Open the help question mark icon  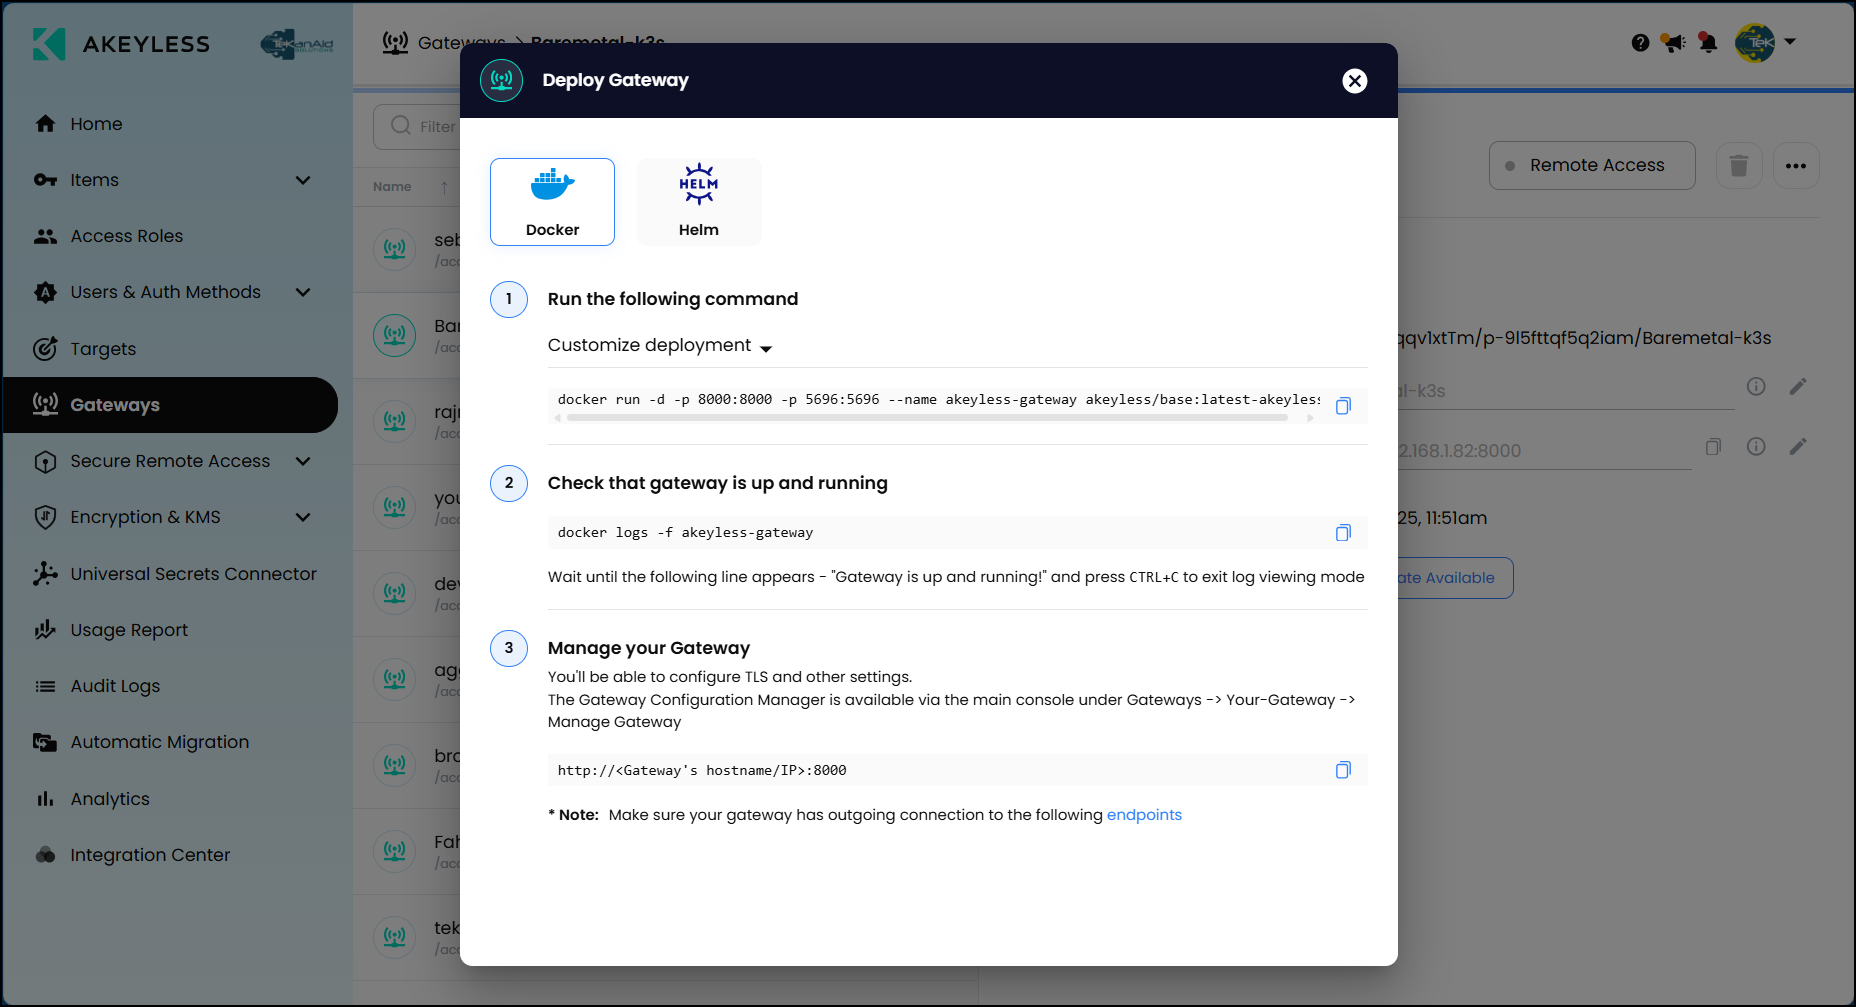click(x=1640, y=42)
